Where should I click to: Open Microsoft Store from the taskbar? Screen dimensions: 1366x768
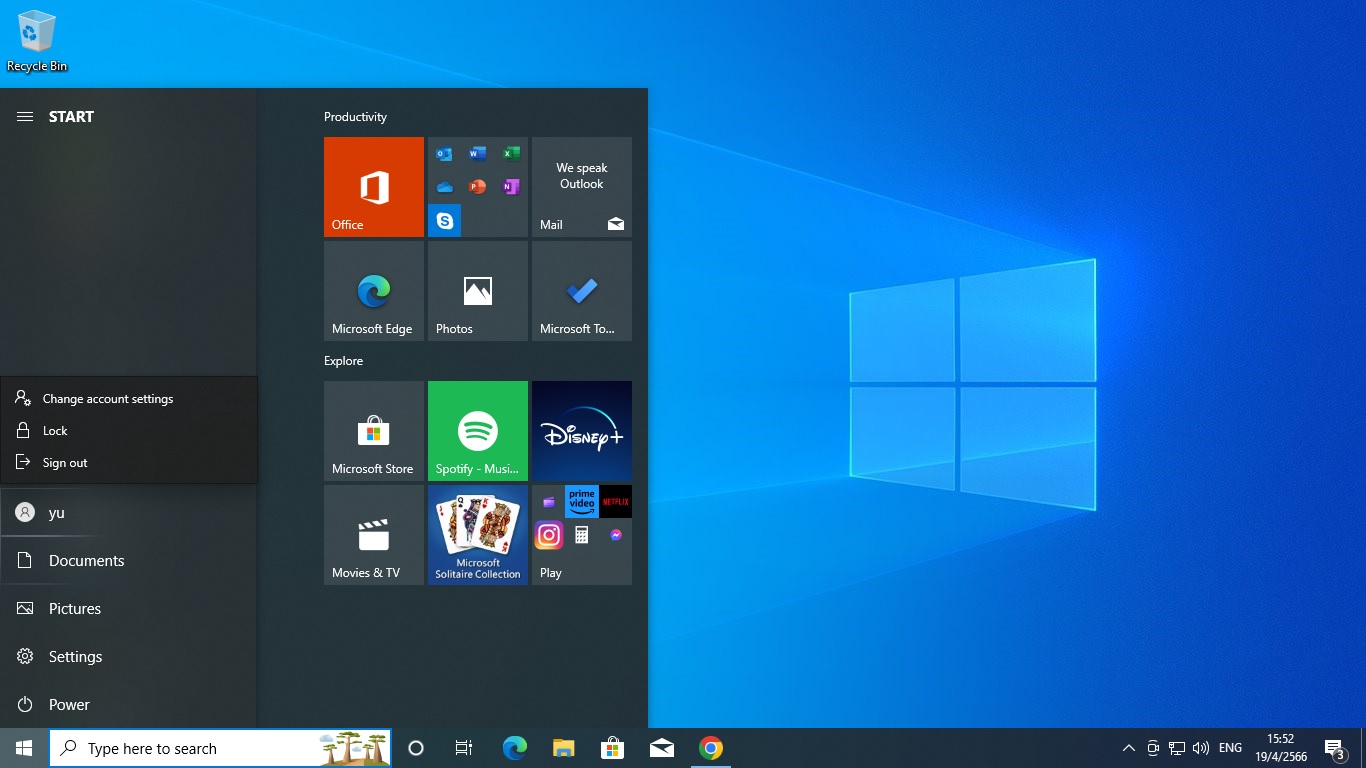point(612,748)
